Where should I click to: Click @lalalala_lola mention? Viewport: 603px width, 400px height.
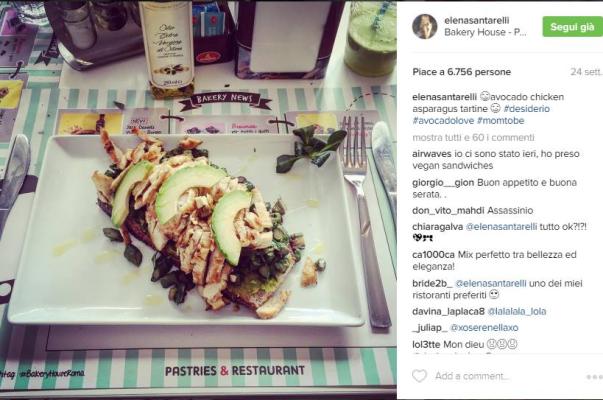(516, 312)
